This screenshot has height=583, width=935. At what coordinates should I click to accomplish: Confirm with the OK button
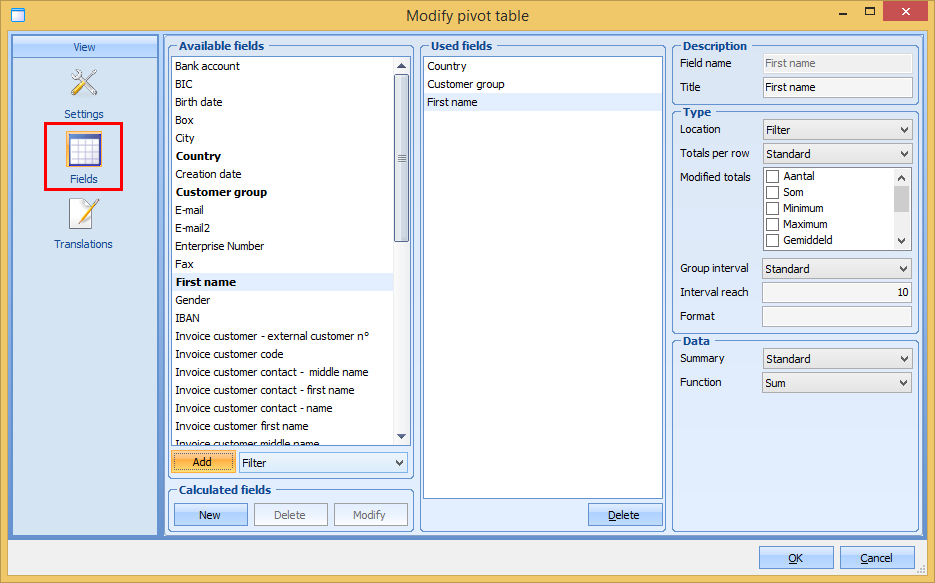click(x=796, y=558)
